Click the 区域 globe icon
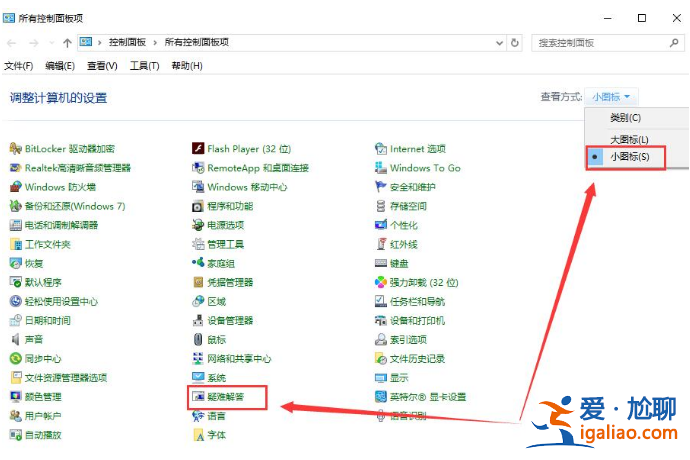 pos(198,301)
